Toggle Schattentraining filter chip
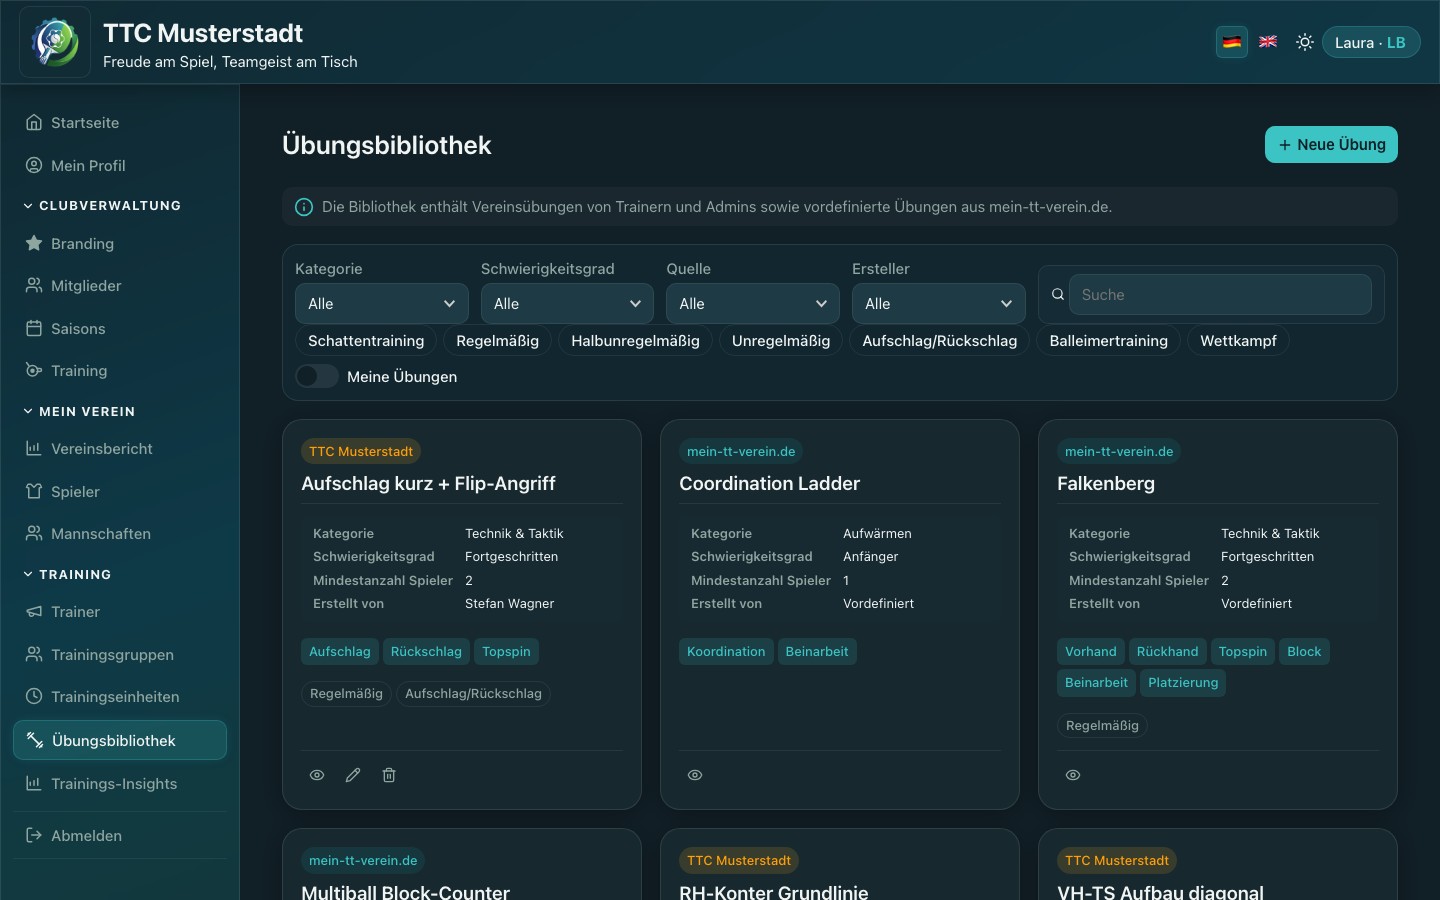 click(366, 341)
